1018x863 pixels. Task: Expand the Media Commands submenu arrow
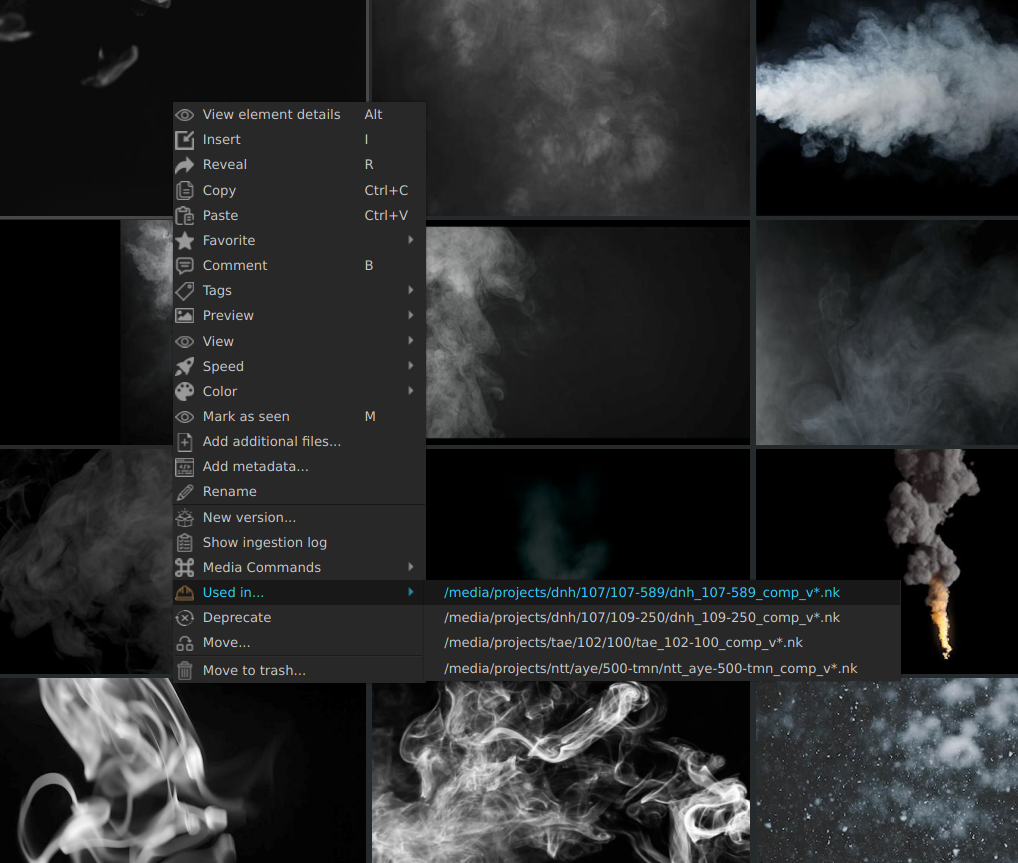point(411,568)
